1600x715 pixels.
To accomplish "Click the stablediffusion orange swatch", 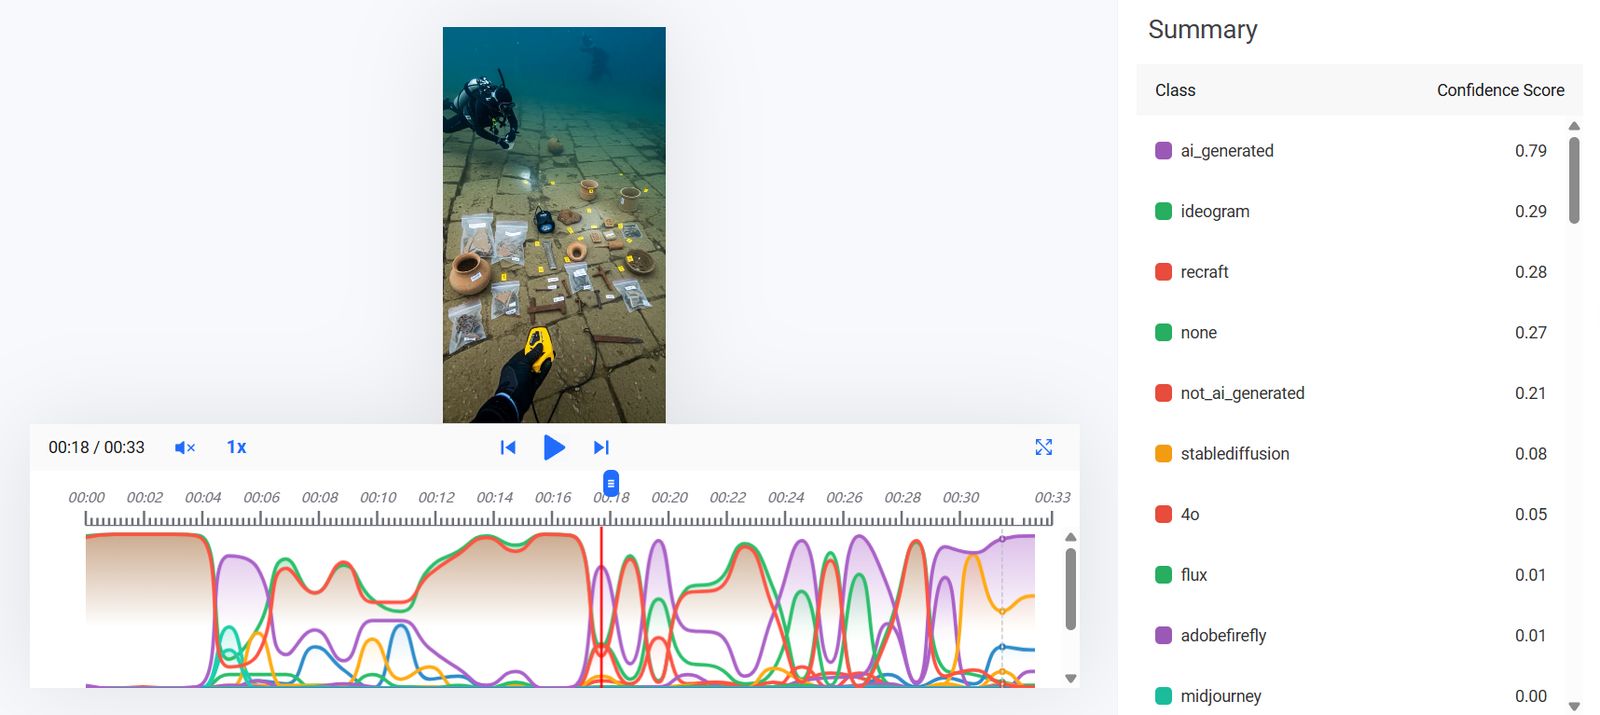I will 1163,453.
